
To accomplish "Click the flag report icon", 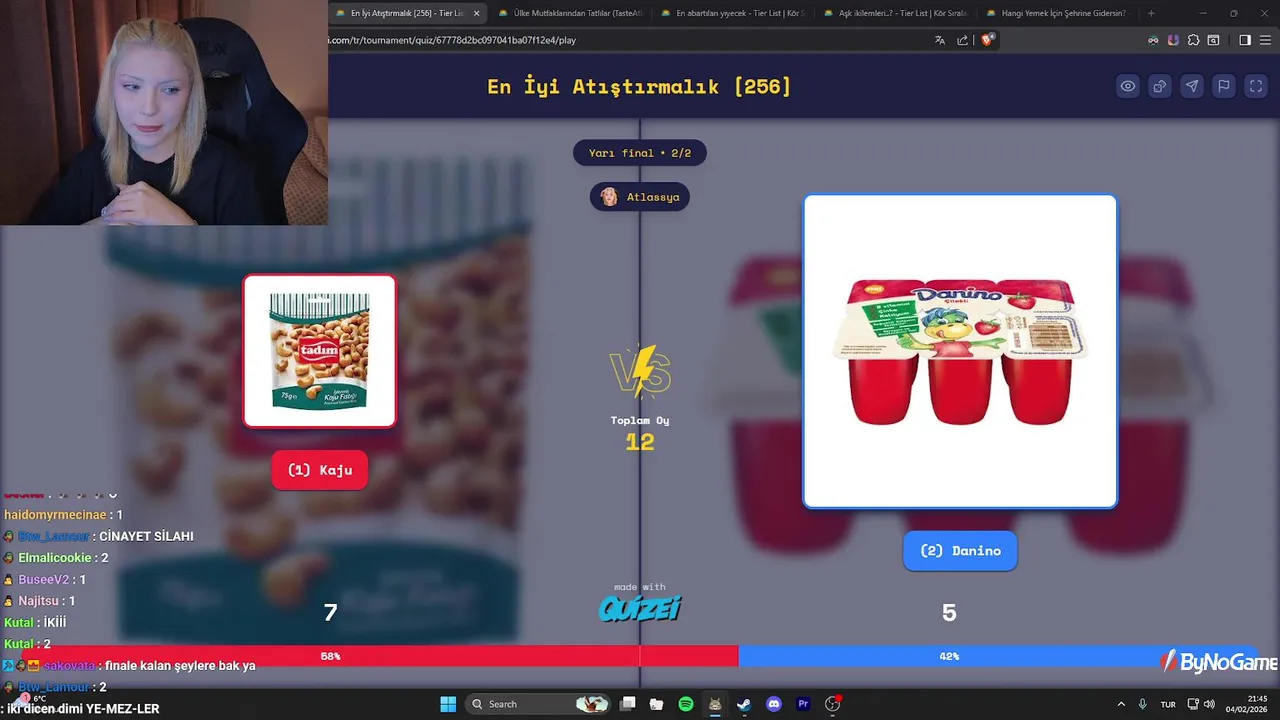I will pos(1224,86).
